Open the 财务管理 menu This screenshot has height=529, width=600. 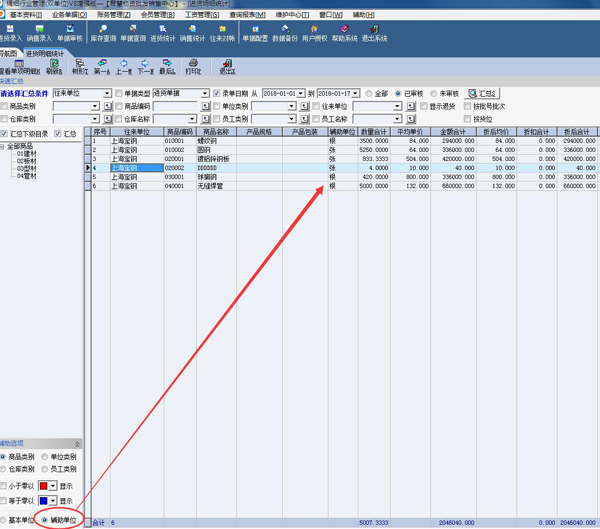[113, 15]
